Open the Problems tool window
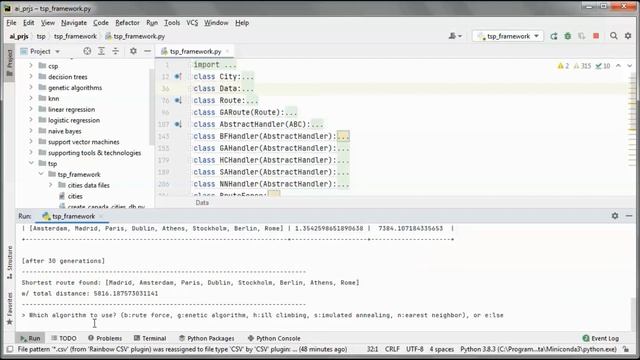The image size is (640, 360). [105, 338]
